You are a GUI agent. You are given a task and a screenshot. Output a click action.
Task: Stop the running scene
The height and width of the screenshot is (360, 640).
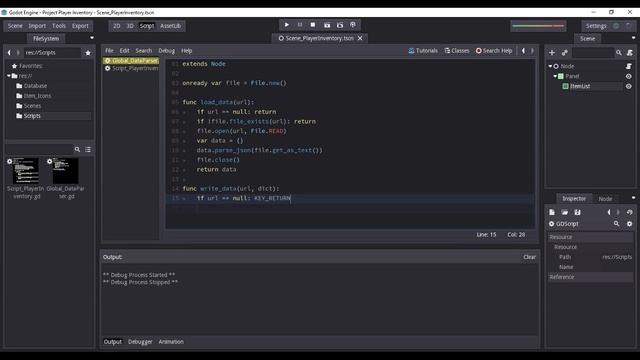pos(313,25)
